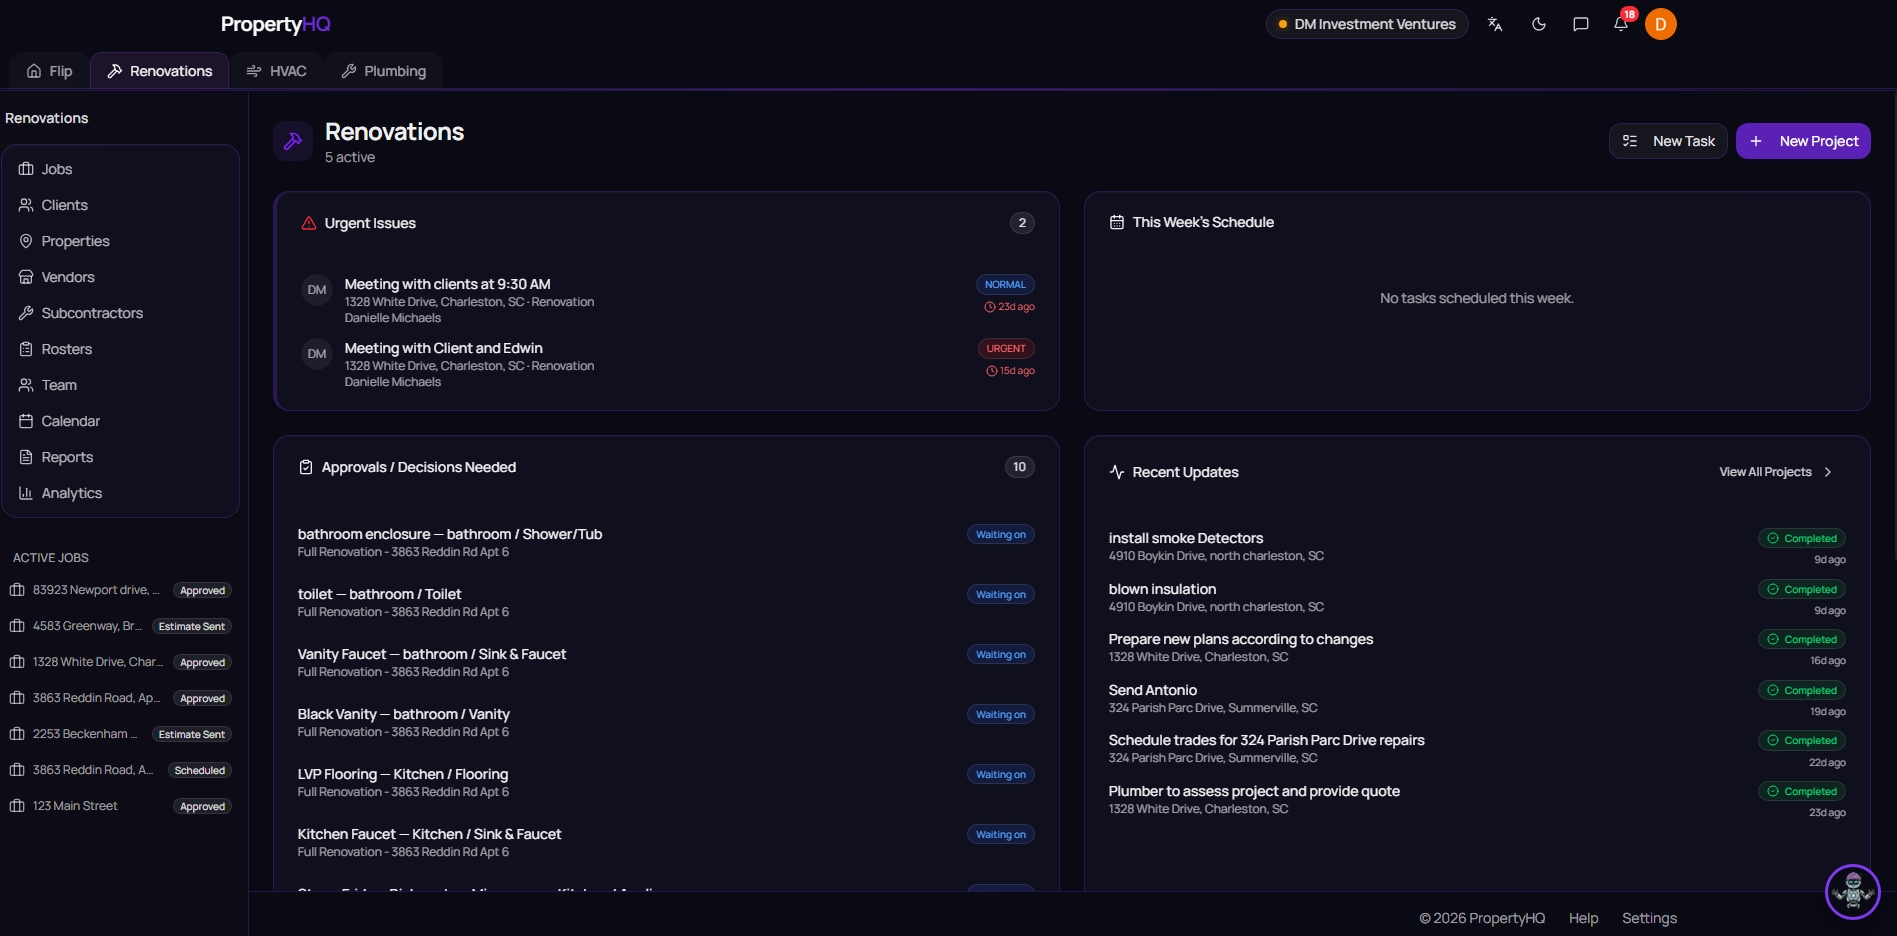This screenshot has width=1897, height=936.
Task: Open Calendar from the sidebar
Action: (x=70, y=421)
